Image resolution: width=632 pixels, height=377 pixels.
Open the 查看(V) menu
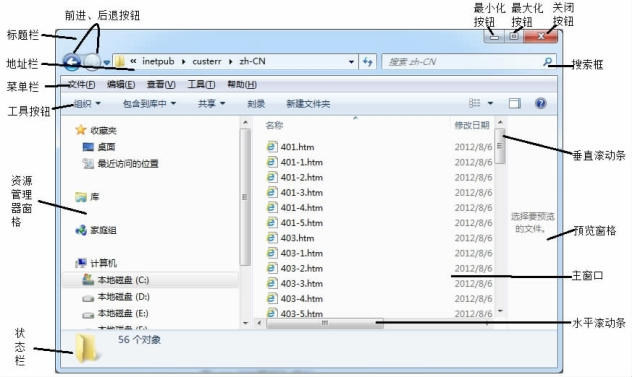click(161, 84)
